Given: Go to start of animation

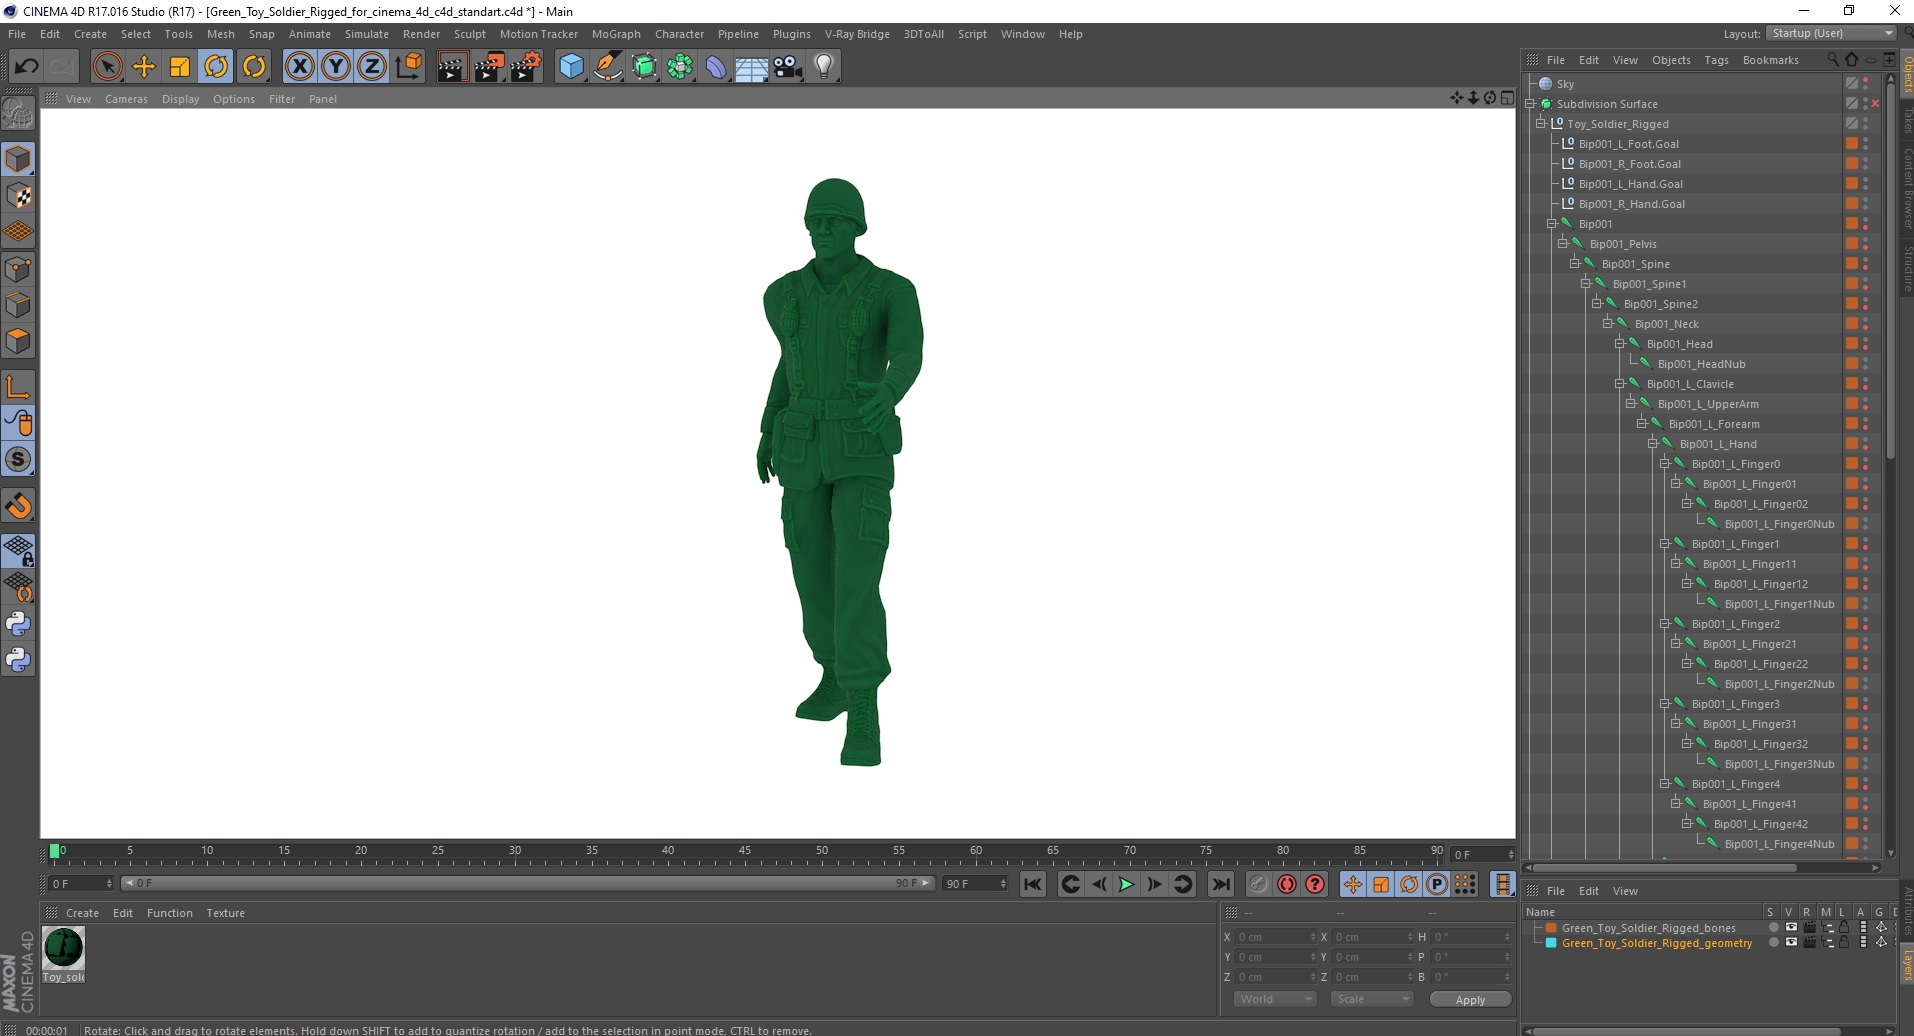Looking at the screenshot, I should (x=1033, y=884).
